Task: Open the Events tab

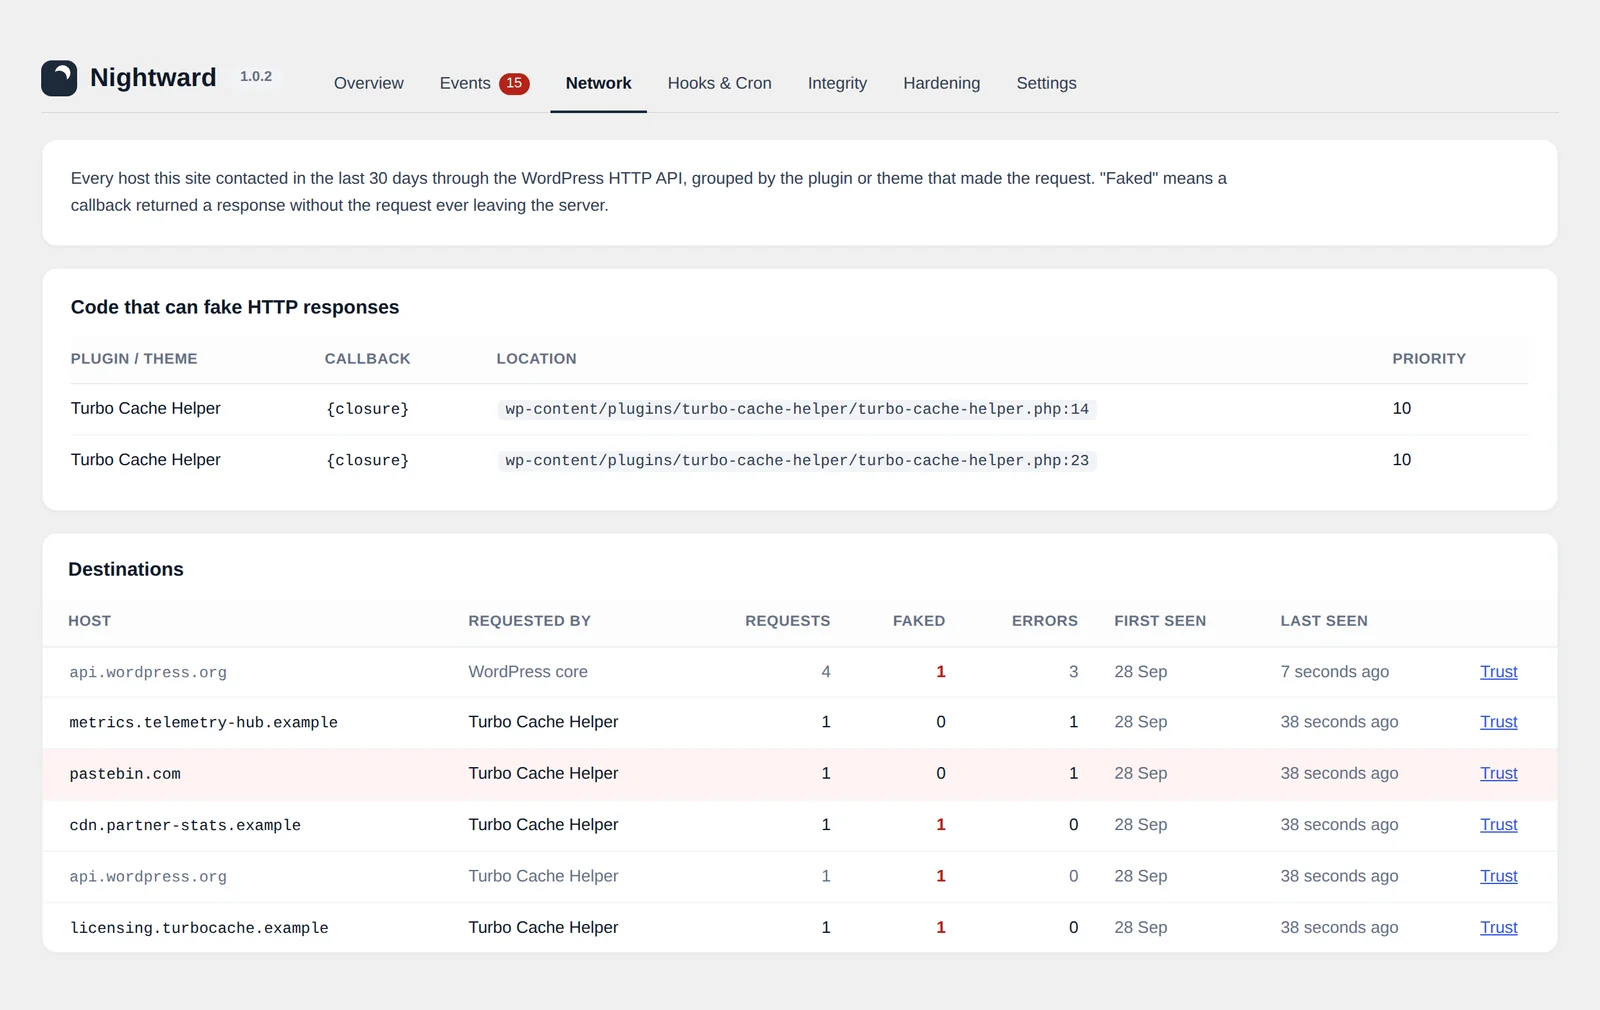Action: pos(484,83)
